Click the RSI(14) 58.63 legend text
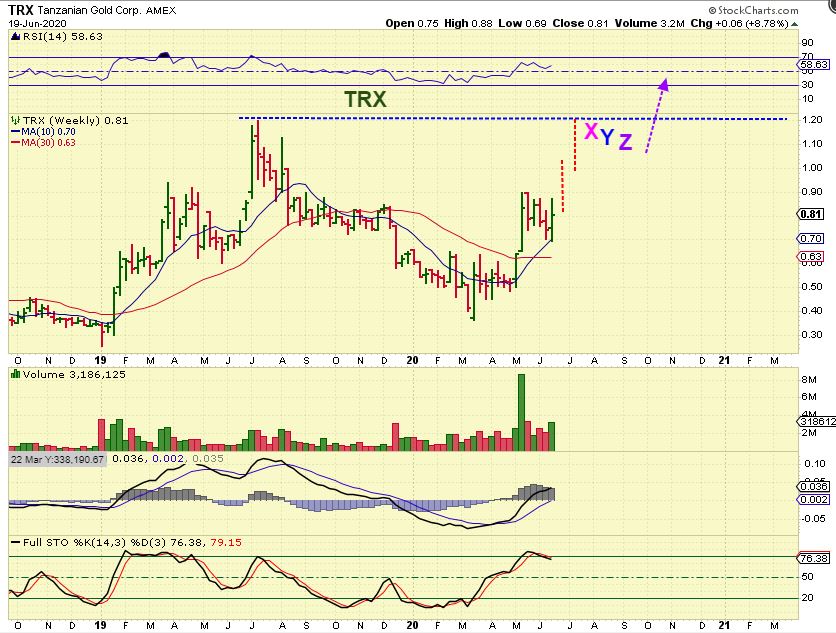Viewport: 836px width, 633px height. (62, 37)
